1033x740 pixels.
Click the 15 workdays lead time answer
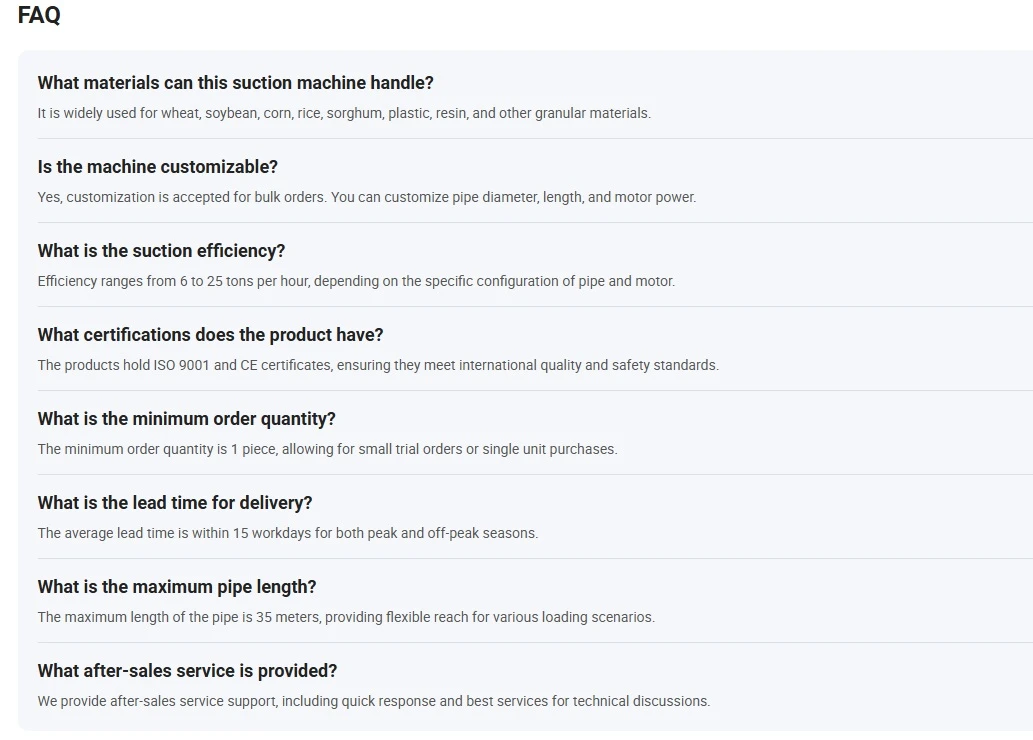288,533
